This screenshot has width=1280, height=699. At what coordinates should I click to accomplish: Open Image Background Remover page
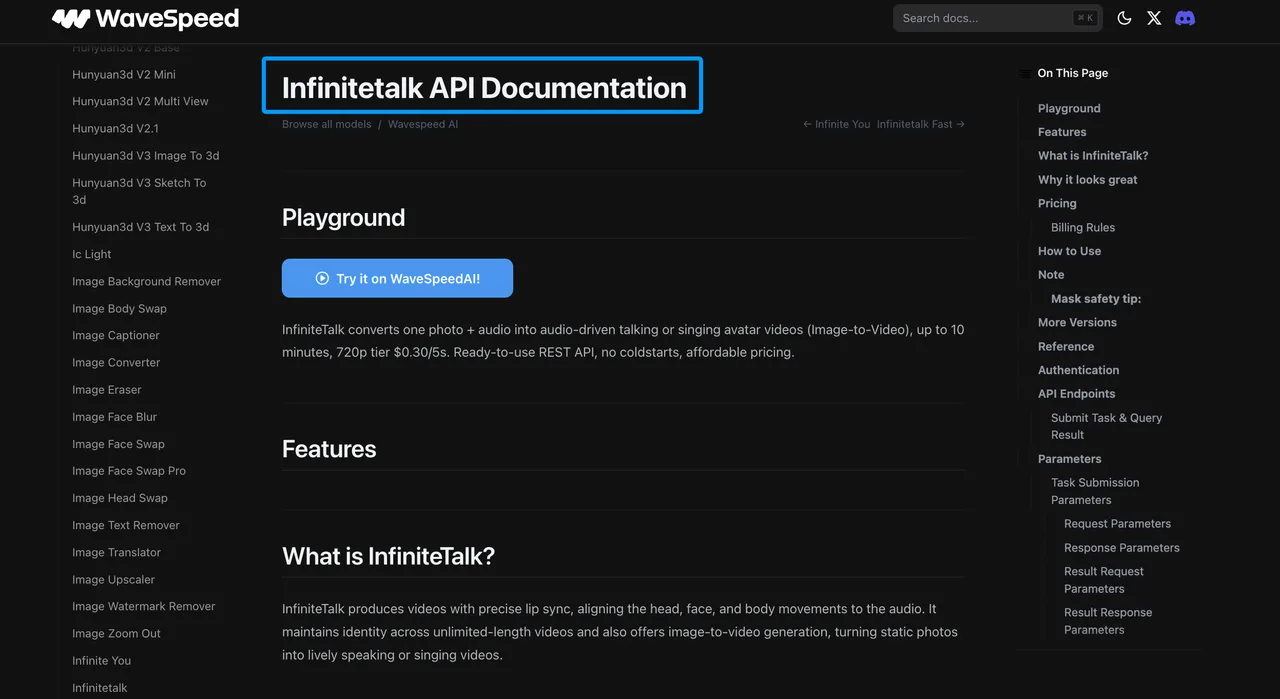[146, 281]
